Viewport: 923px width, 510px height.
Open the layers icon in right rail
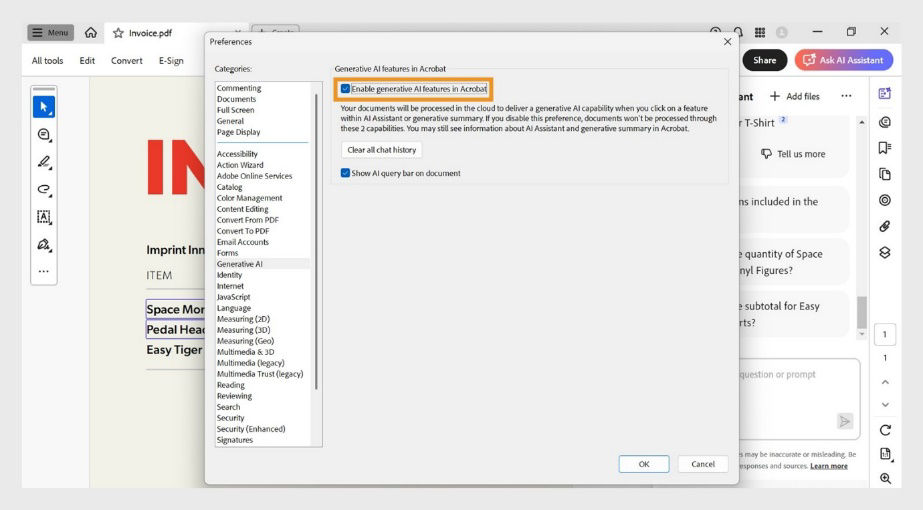[885, 253]
